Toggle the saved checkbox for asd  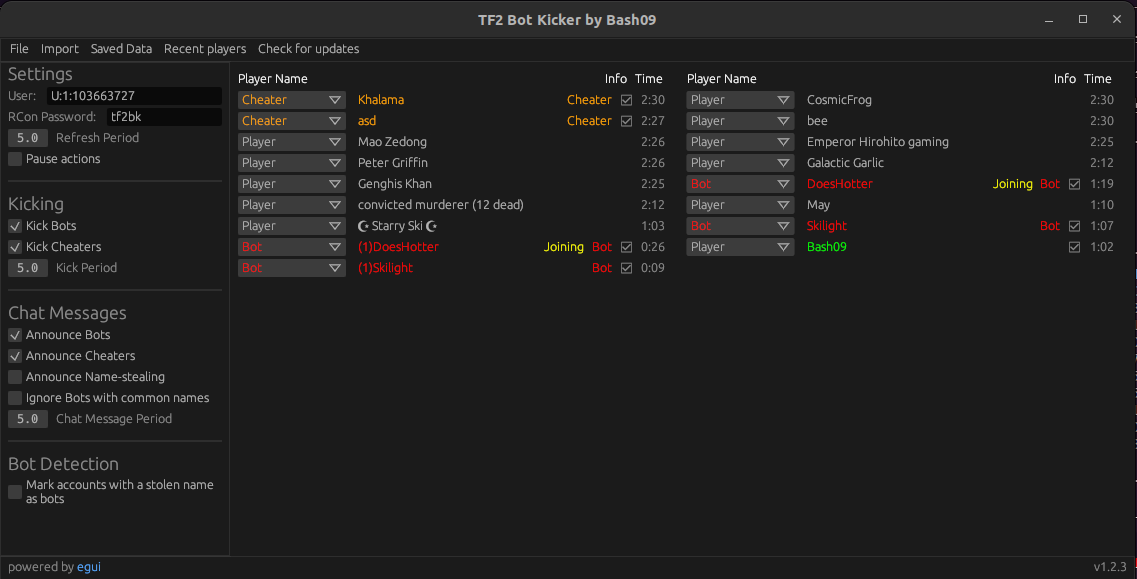627,121
